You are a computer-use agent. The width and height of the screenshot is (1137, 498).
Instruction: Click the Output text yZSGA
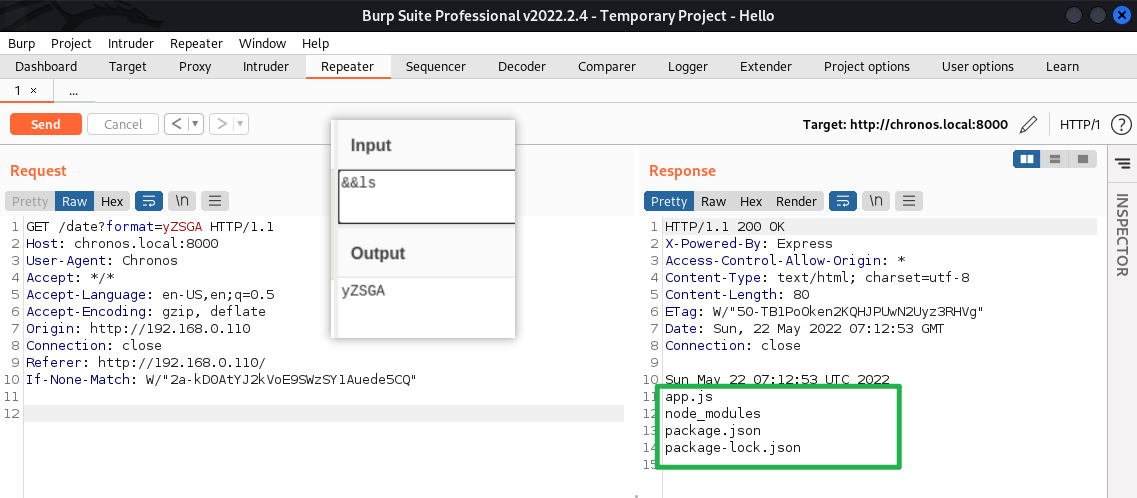(363, 291)
